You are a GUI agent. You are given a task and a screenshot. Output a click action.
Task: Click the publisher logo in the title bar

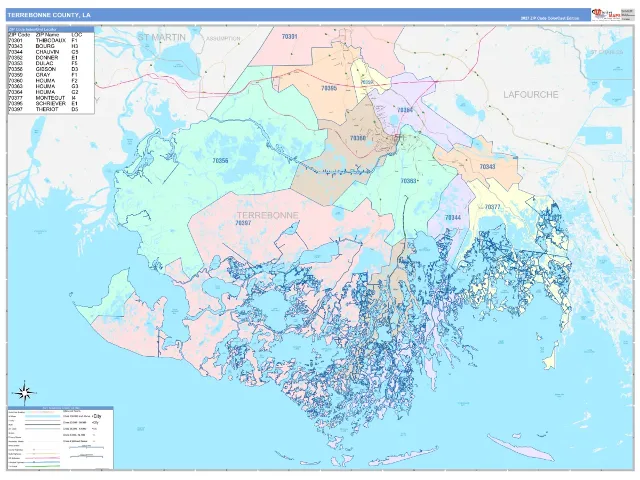606,15
